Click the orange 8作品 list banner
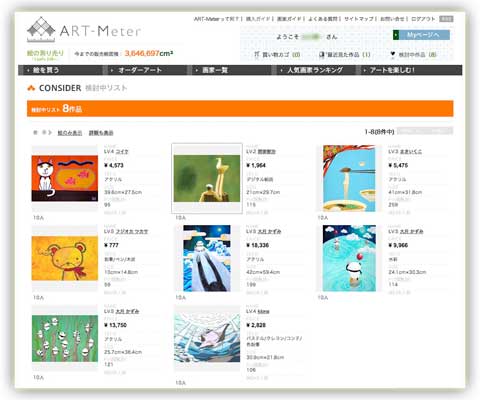 [240, 109]
